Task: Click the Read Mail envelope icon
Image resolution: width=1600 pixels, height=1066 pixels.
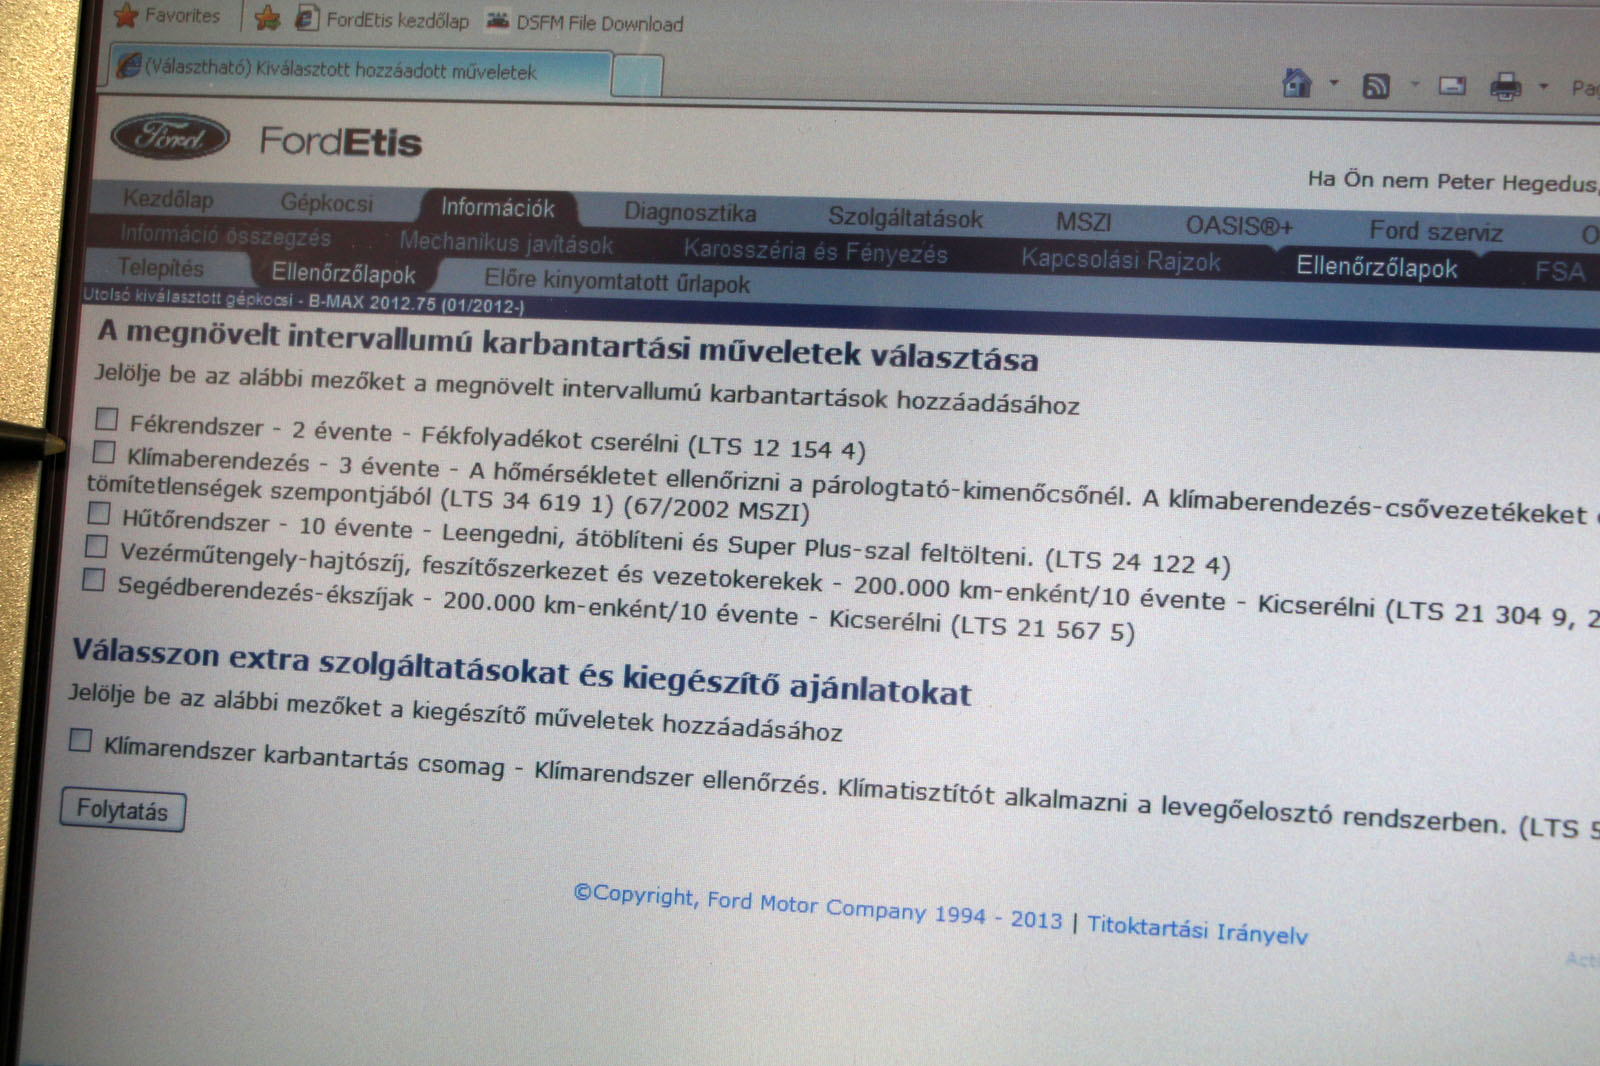Action: click(1452, 86)
